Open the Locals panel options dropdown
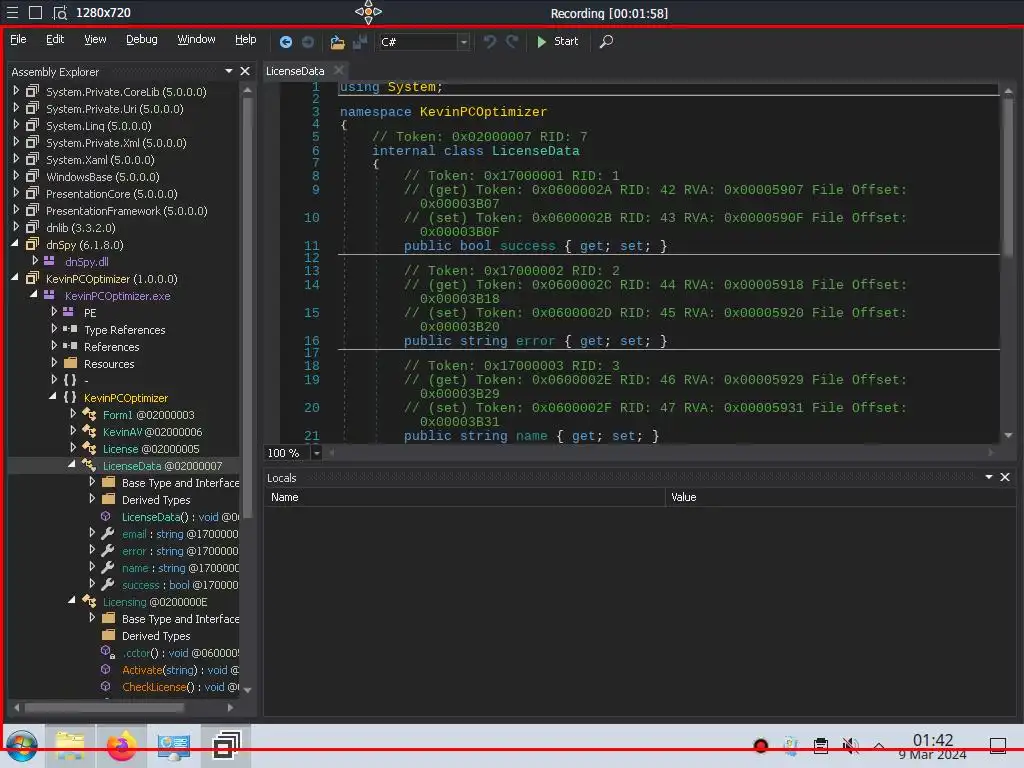Viewport: 1024px width, 768px height. click(989, 477)
